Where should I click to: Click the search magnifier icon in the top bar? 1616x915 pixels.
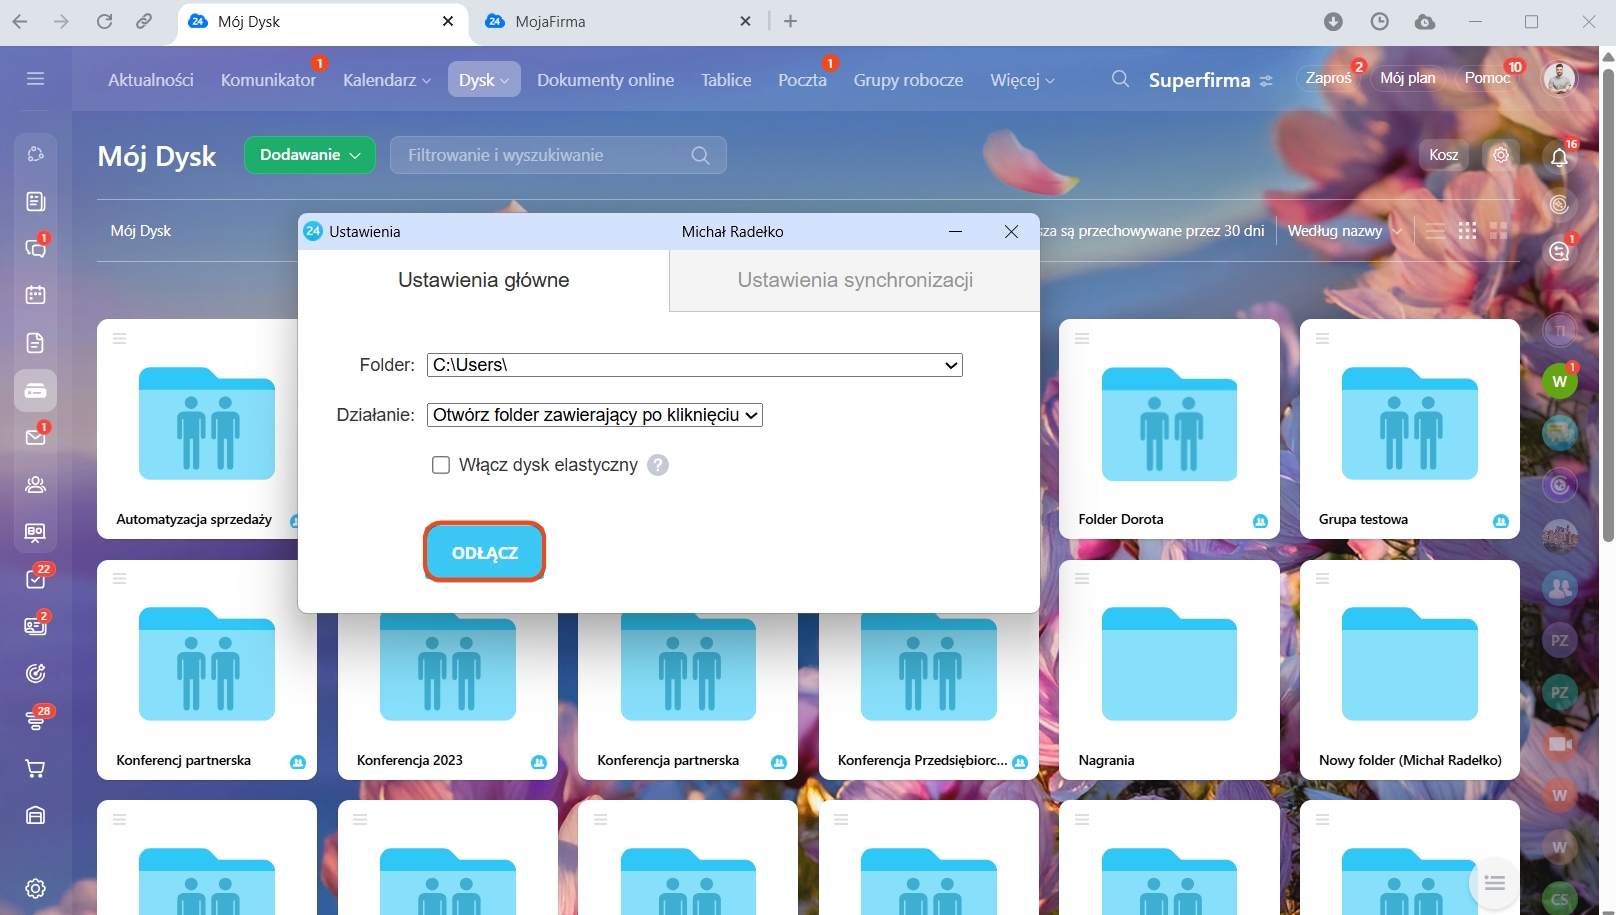pyautogui.click(x=1120, y=79)
